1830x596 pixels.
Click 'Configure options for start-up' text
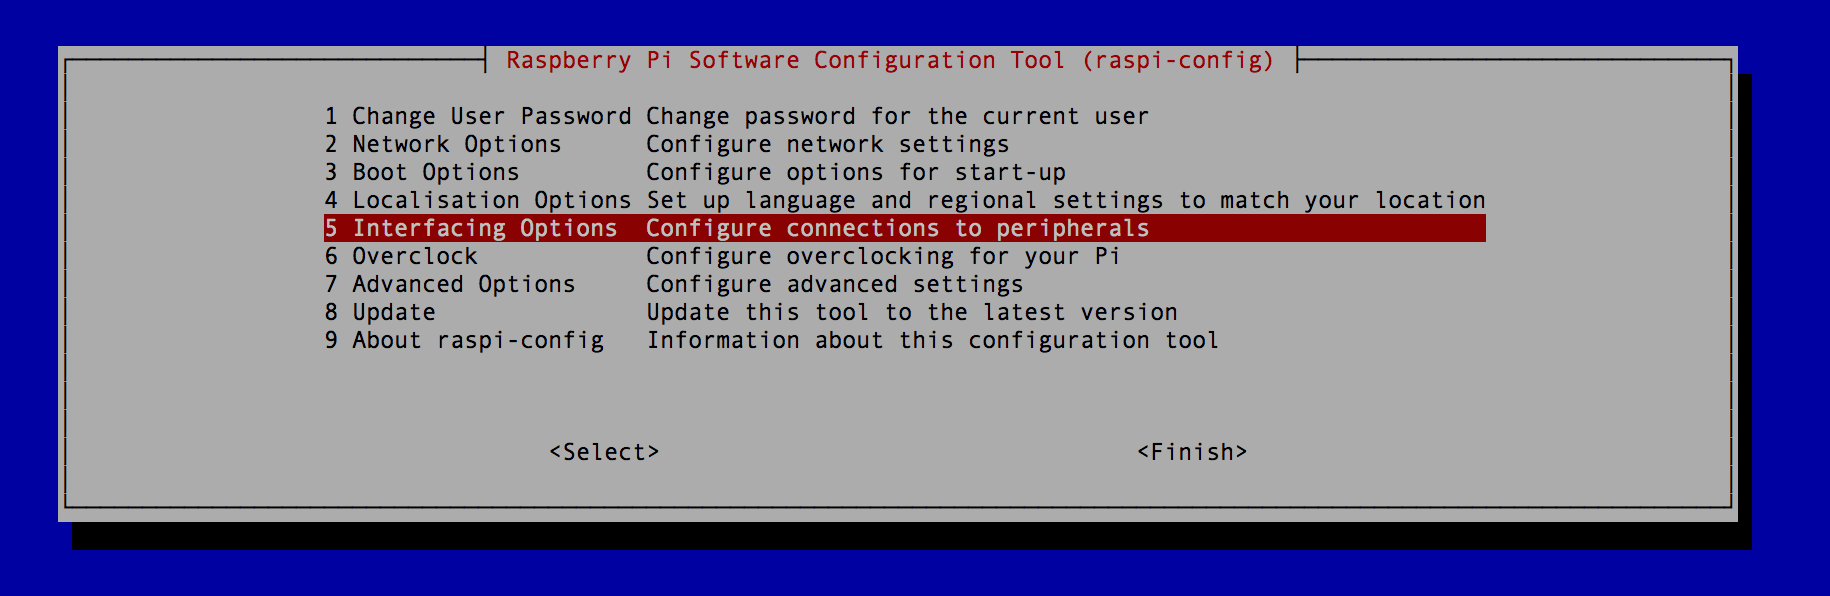856,173
